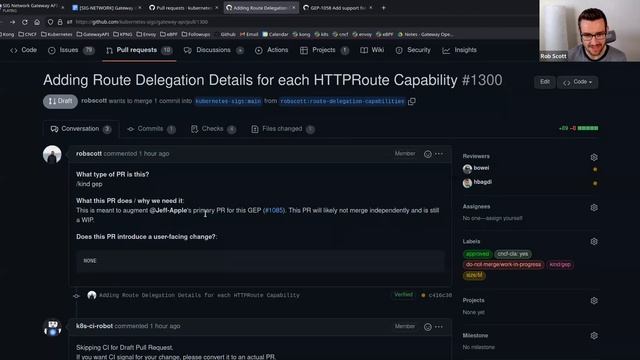Open the commit titled Adding Route Delegation Details

pos(199,295)
